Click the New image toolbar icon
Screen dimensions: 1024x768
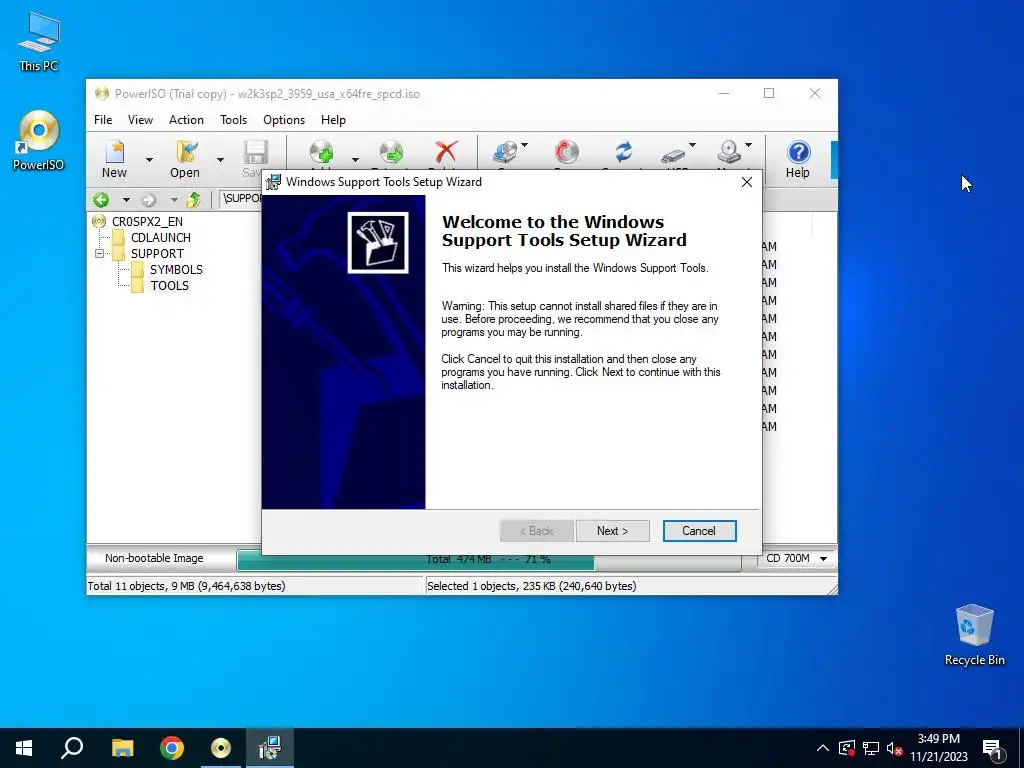(114, 159)
